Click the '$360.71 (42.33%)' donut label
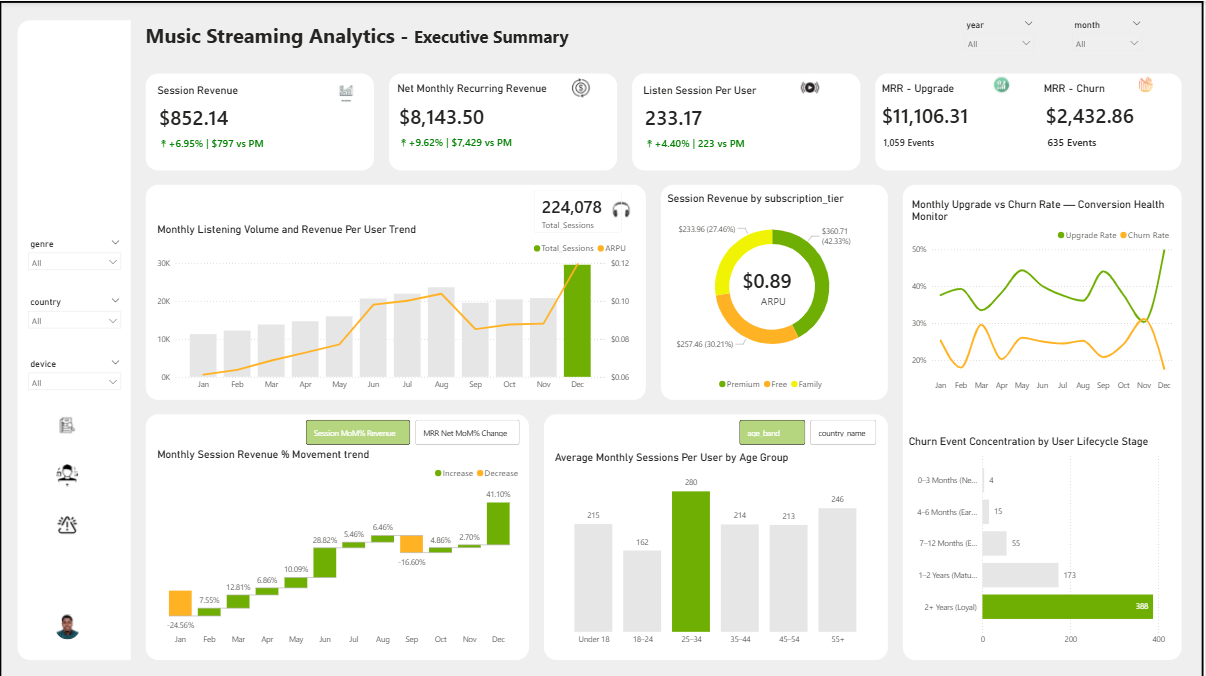 point(836,236)
